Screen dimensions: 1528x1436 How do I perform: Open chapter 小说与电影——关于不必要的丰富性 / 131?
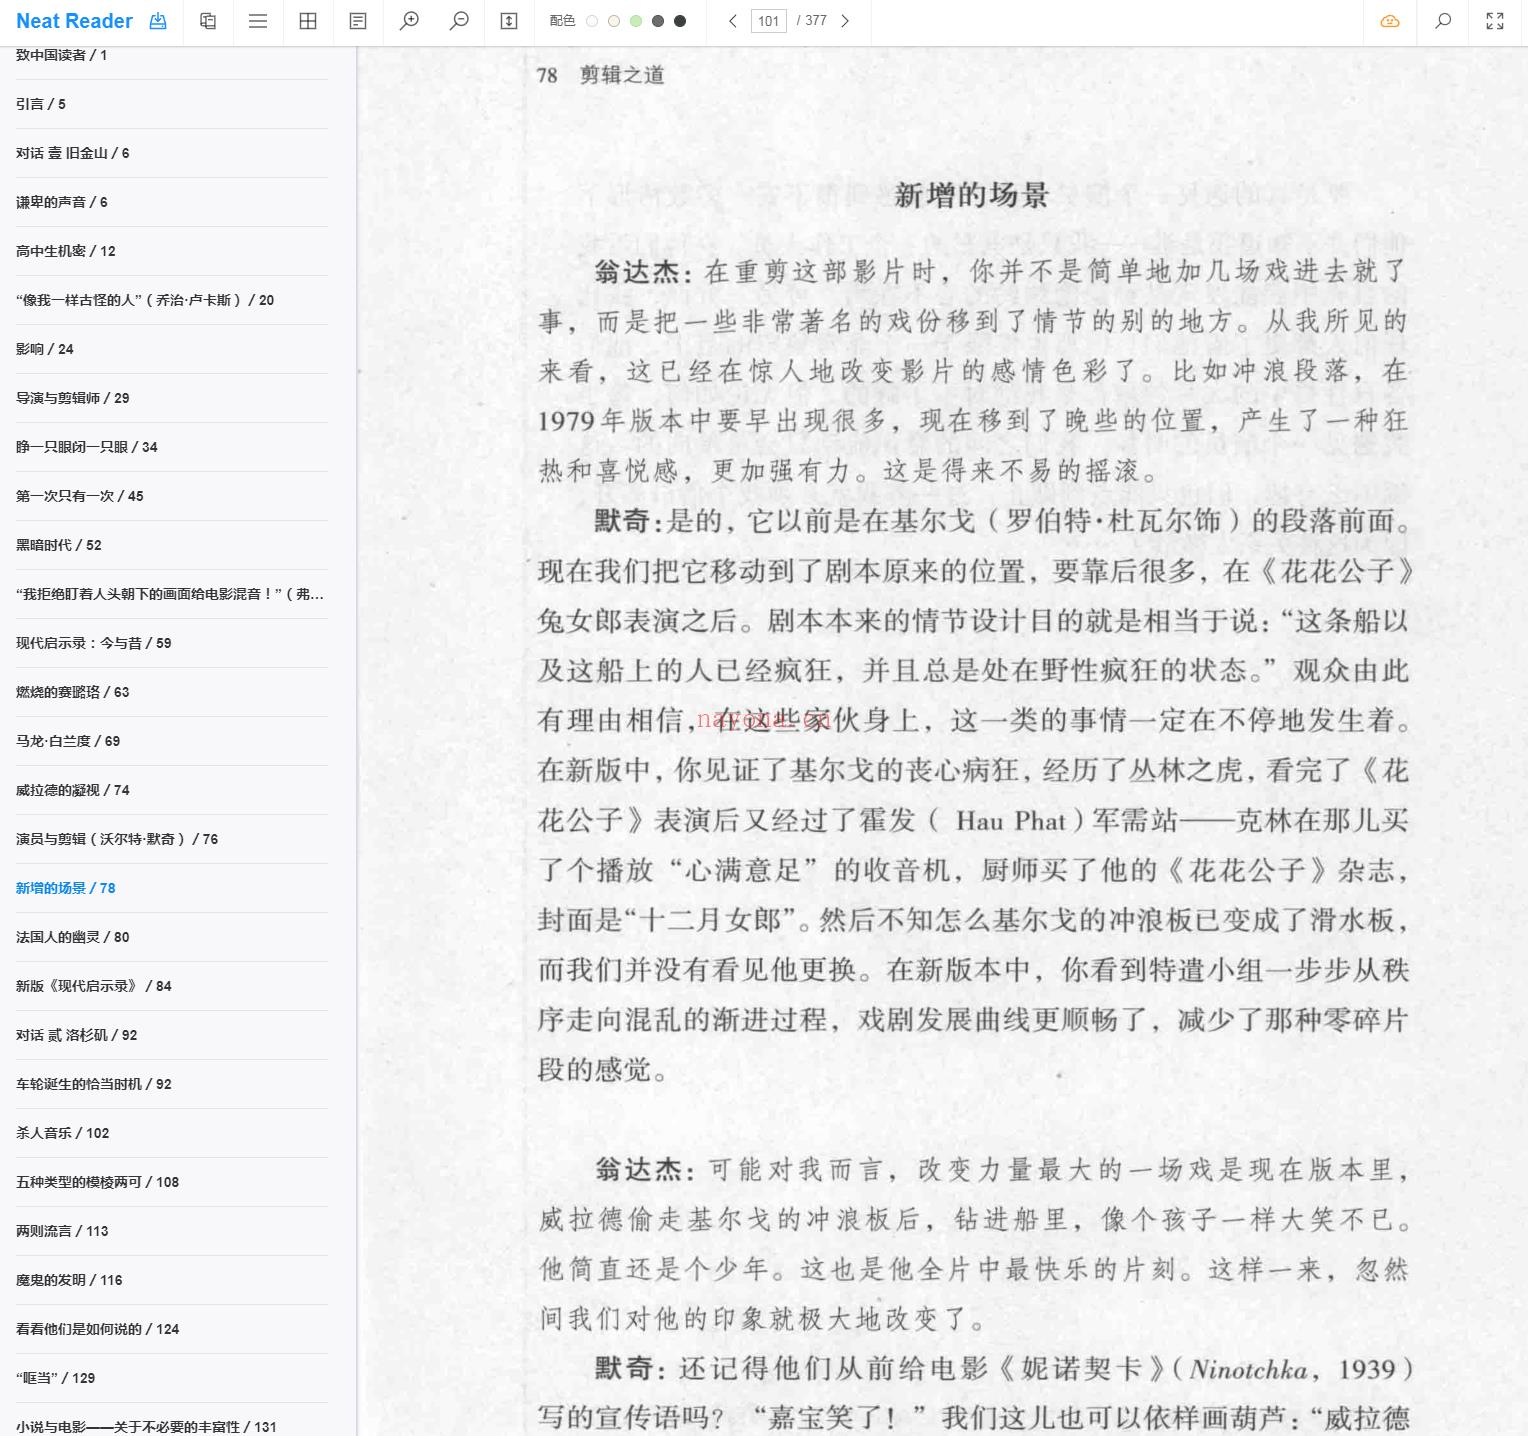[x=146, y=1427]
